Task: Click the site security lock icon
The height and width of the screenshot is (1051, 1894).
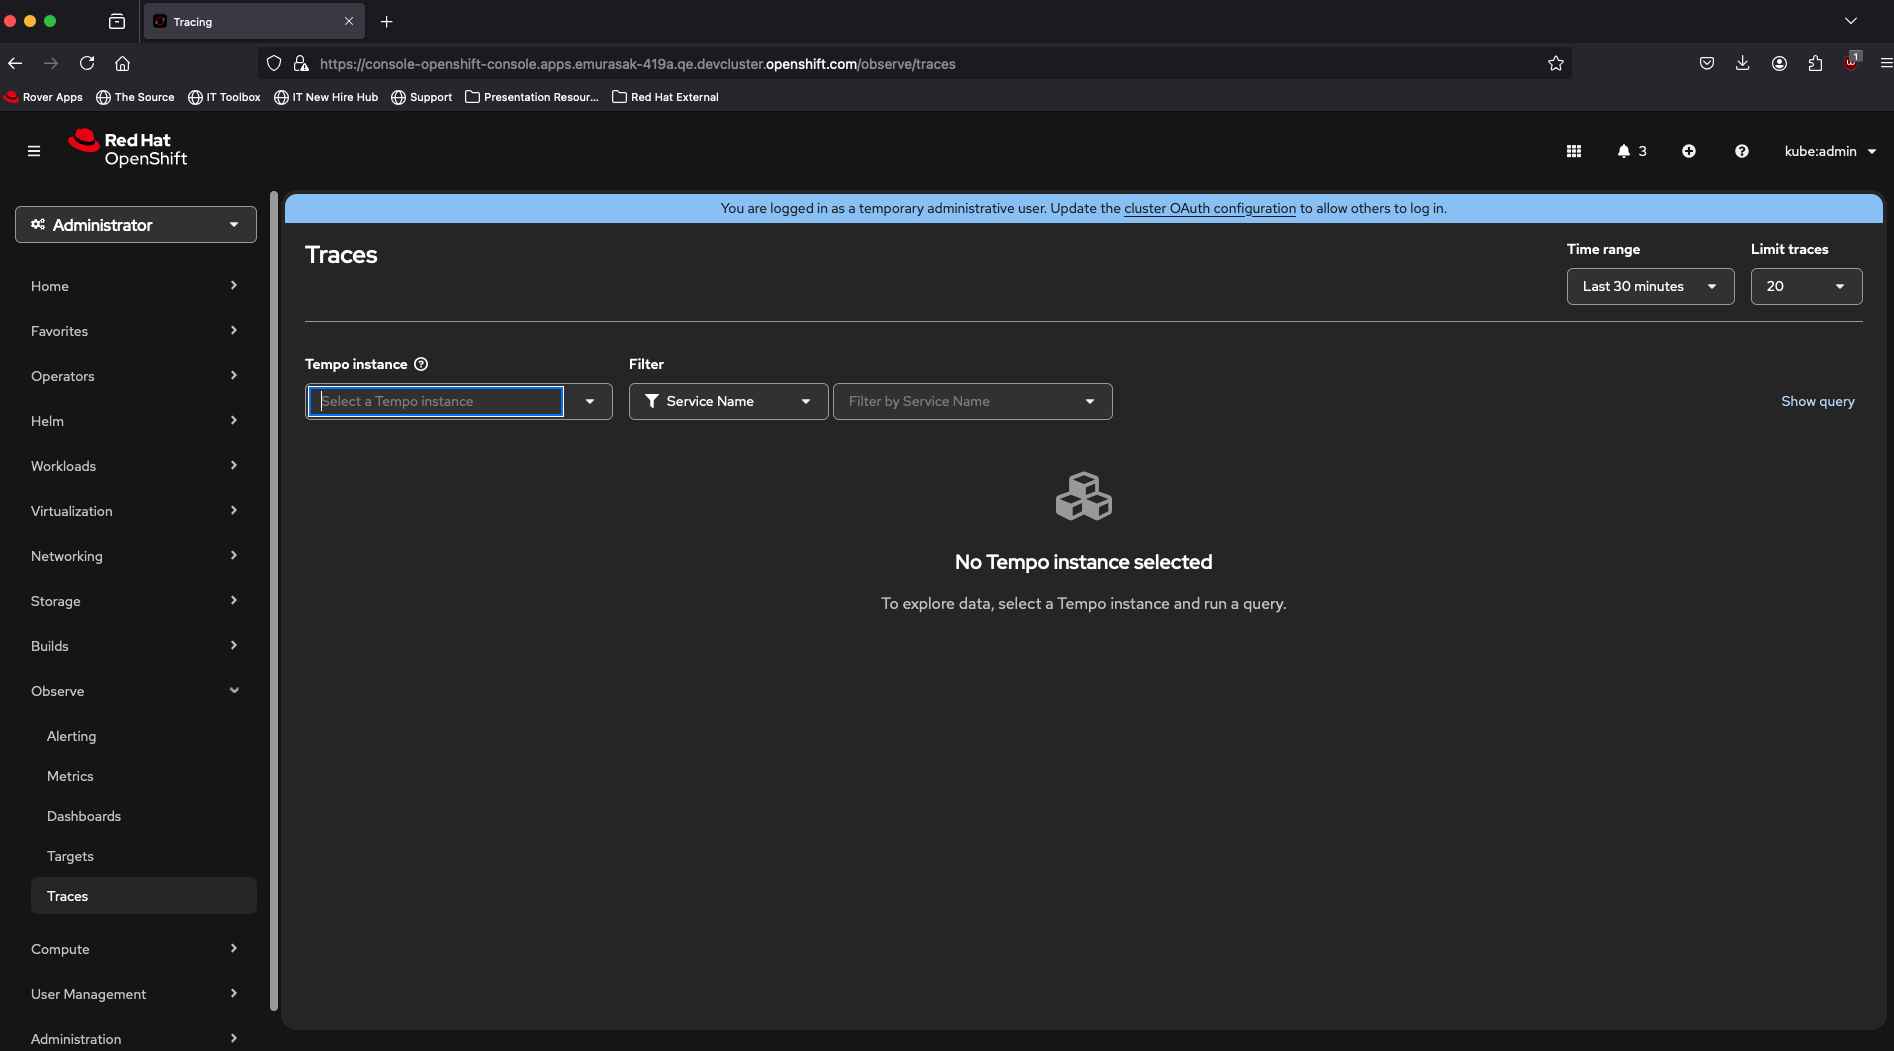Action: click(x=301, y=63)
